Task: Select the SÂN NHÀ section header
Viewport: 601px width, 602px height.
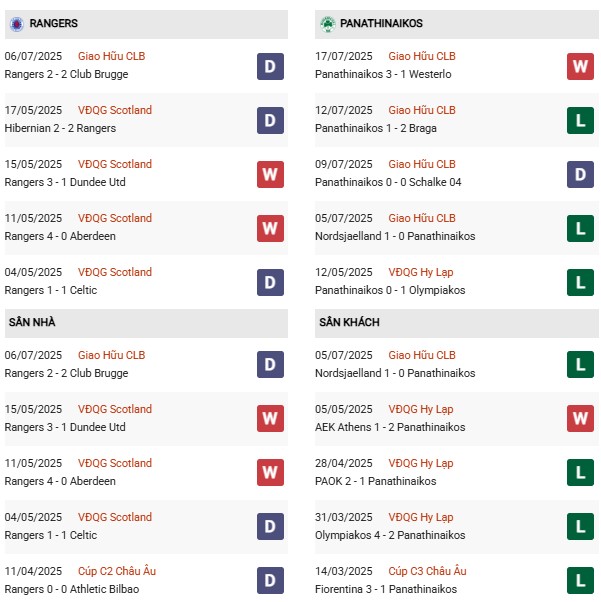Action: coord(30,322)
